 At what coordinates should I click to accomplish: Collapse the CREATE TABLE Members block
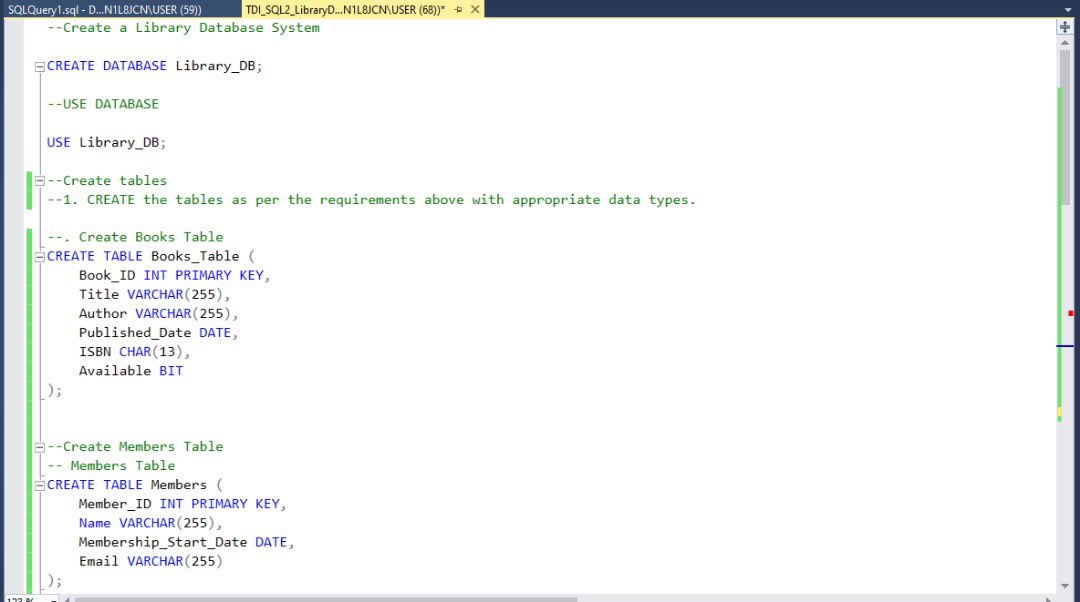(x=40, y=486)
